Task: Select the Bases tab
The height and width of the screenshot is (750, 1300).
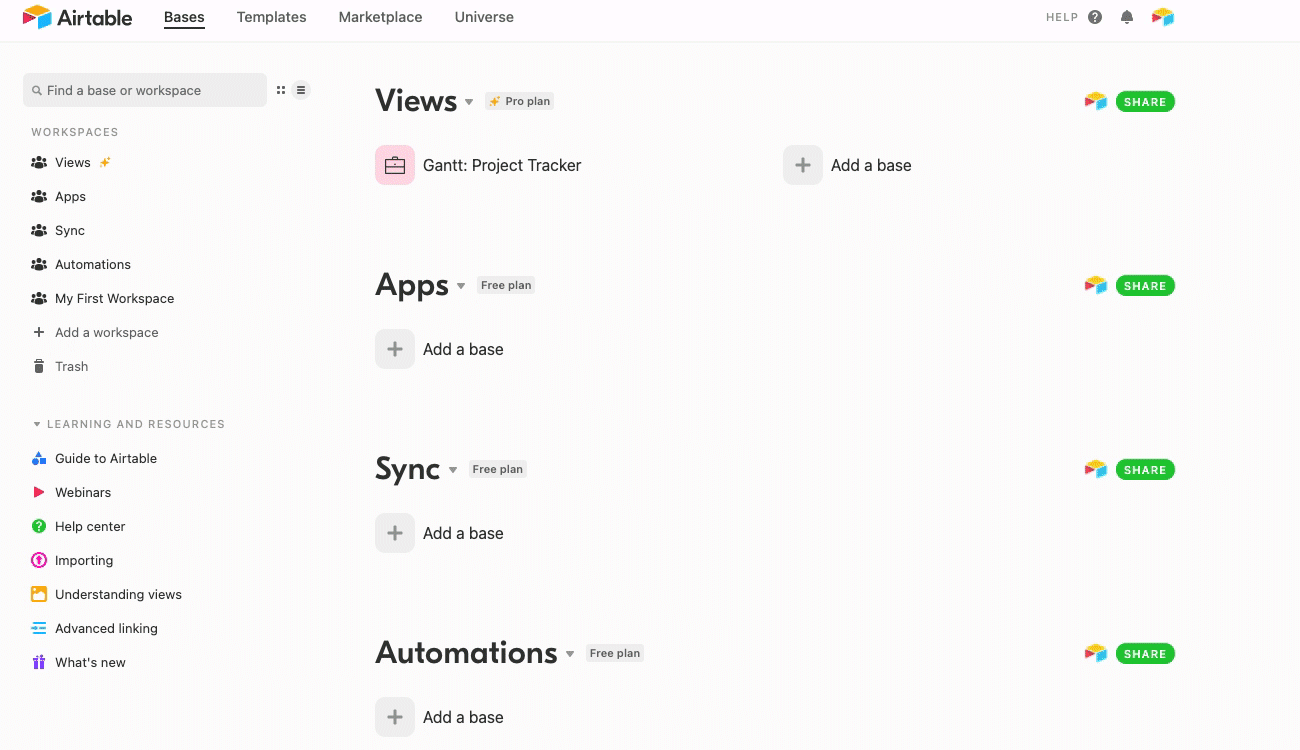Action: point(184,17)
